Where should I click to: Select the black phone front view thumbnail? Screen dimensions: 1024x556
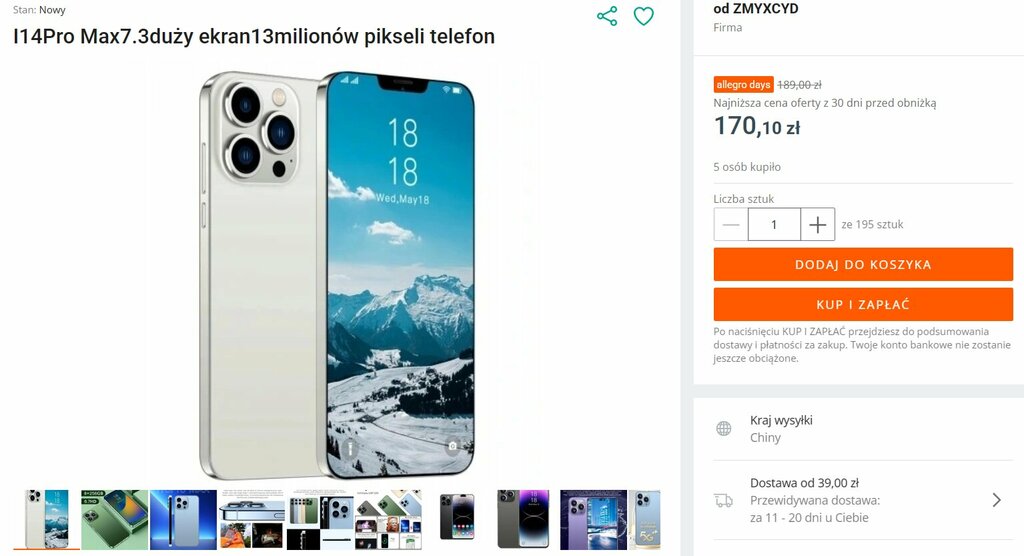456,519
